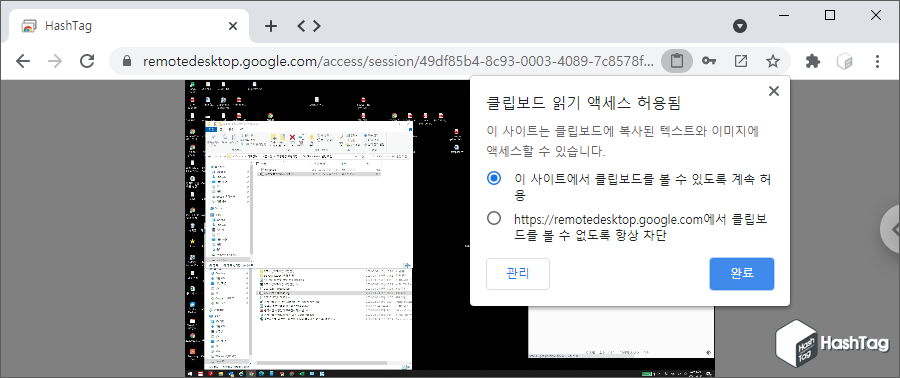Click the 관리 button
Screen dimensions: 900x378
coord(518,274)
